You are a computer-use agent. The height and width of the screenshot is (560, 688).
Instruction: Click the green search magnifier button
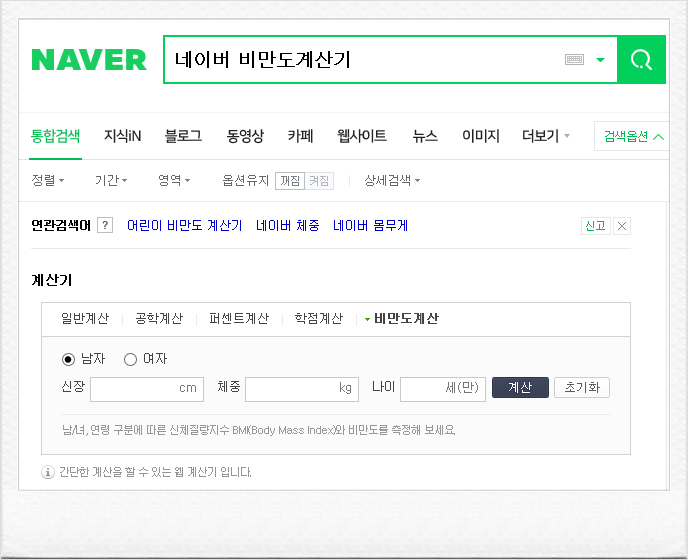pyautogui.click(x=641, y=60)
